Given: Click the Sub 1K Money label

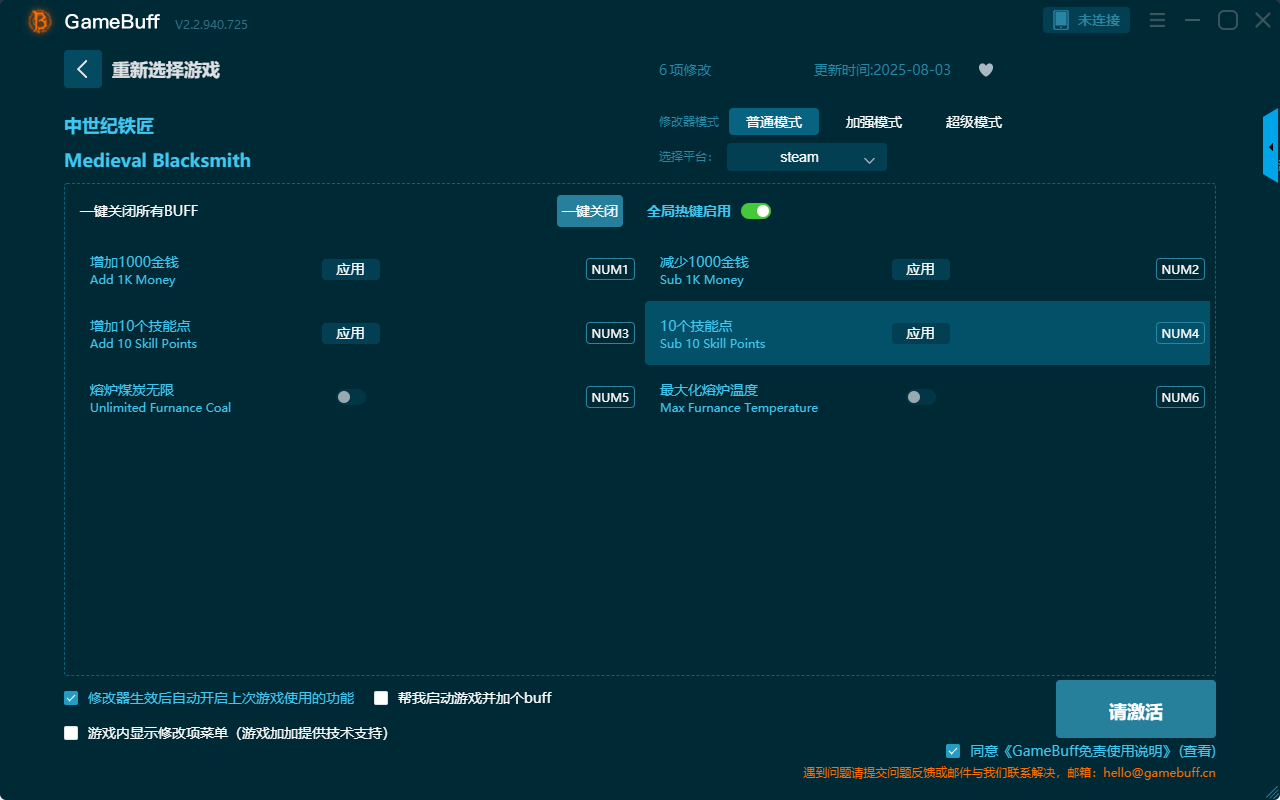Looking at the screenshot, I should click(702, 280).
